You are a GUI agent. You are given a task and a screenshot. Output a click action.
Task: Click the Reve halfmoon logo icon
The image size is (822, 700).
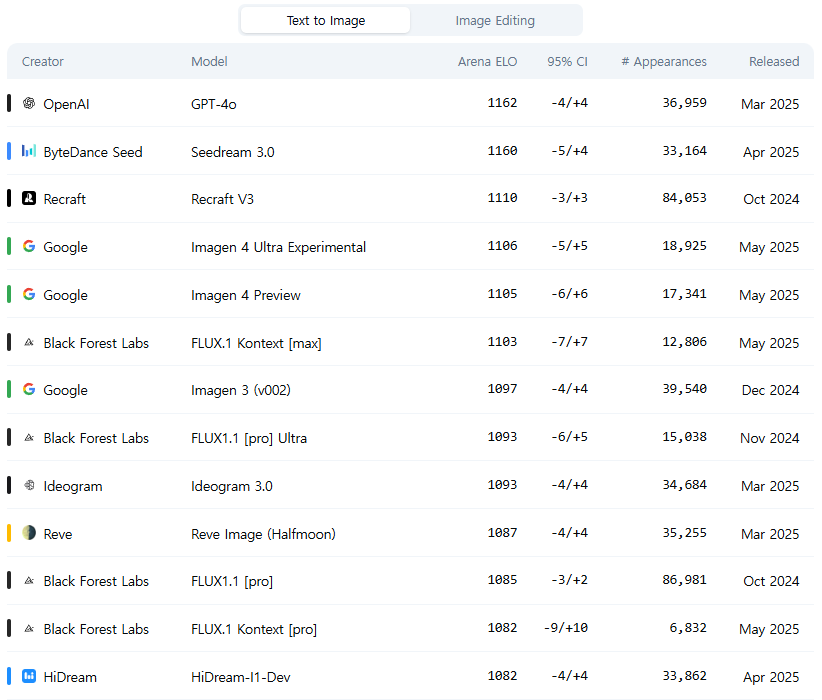pyautogui.click(x=29, y=533)
